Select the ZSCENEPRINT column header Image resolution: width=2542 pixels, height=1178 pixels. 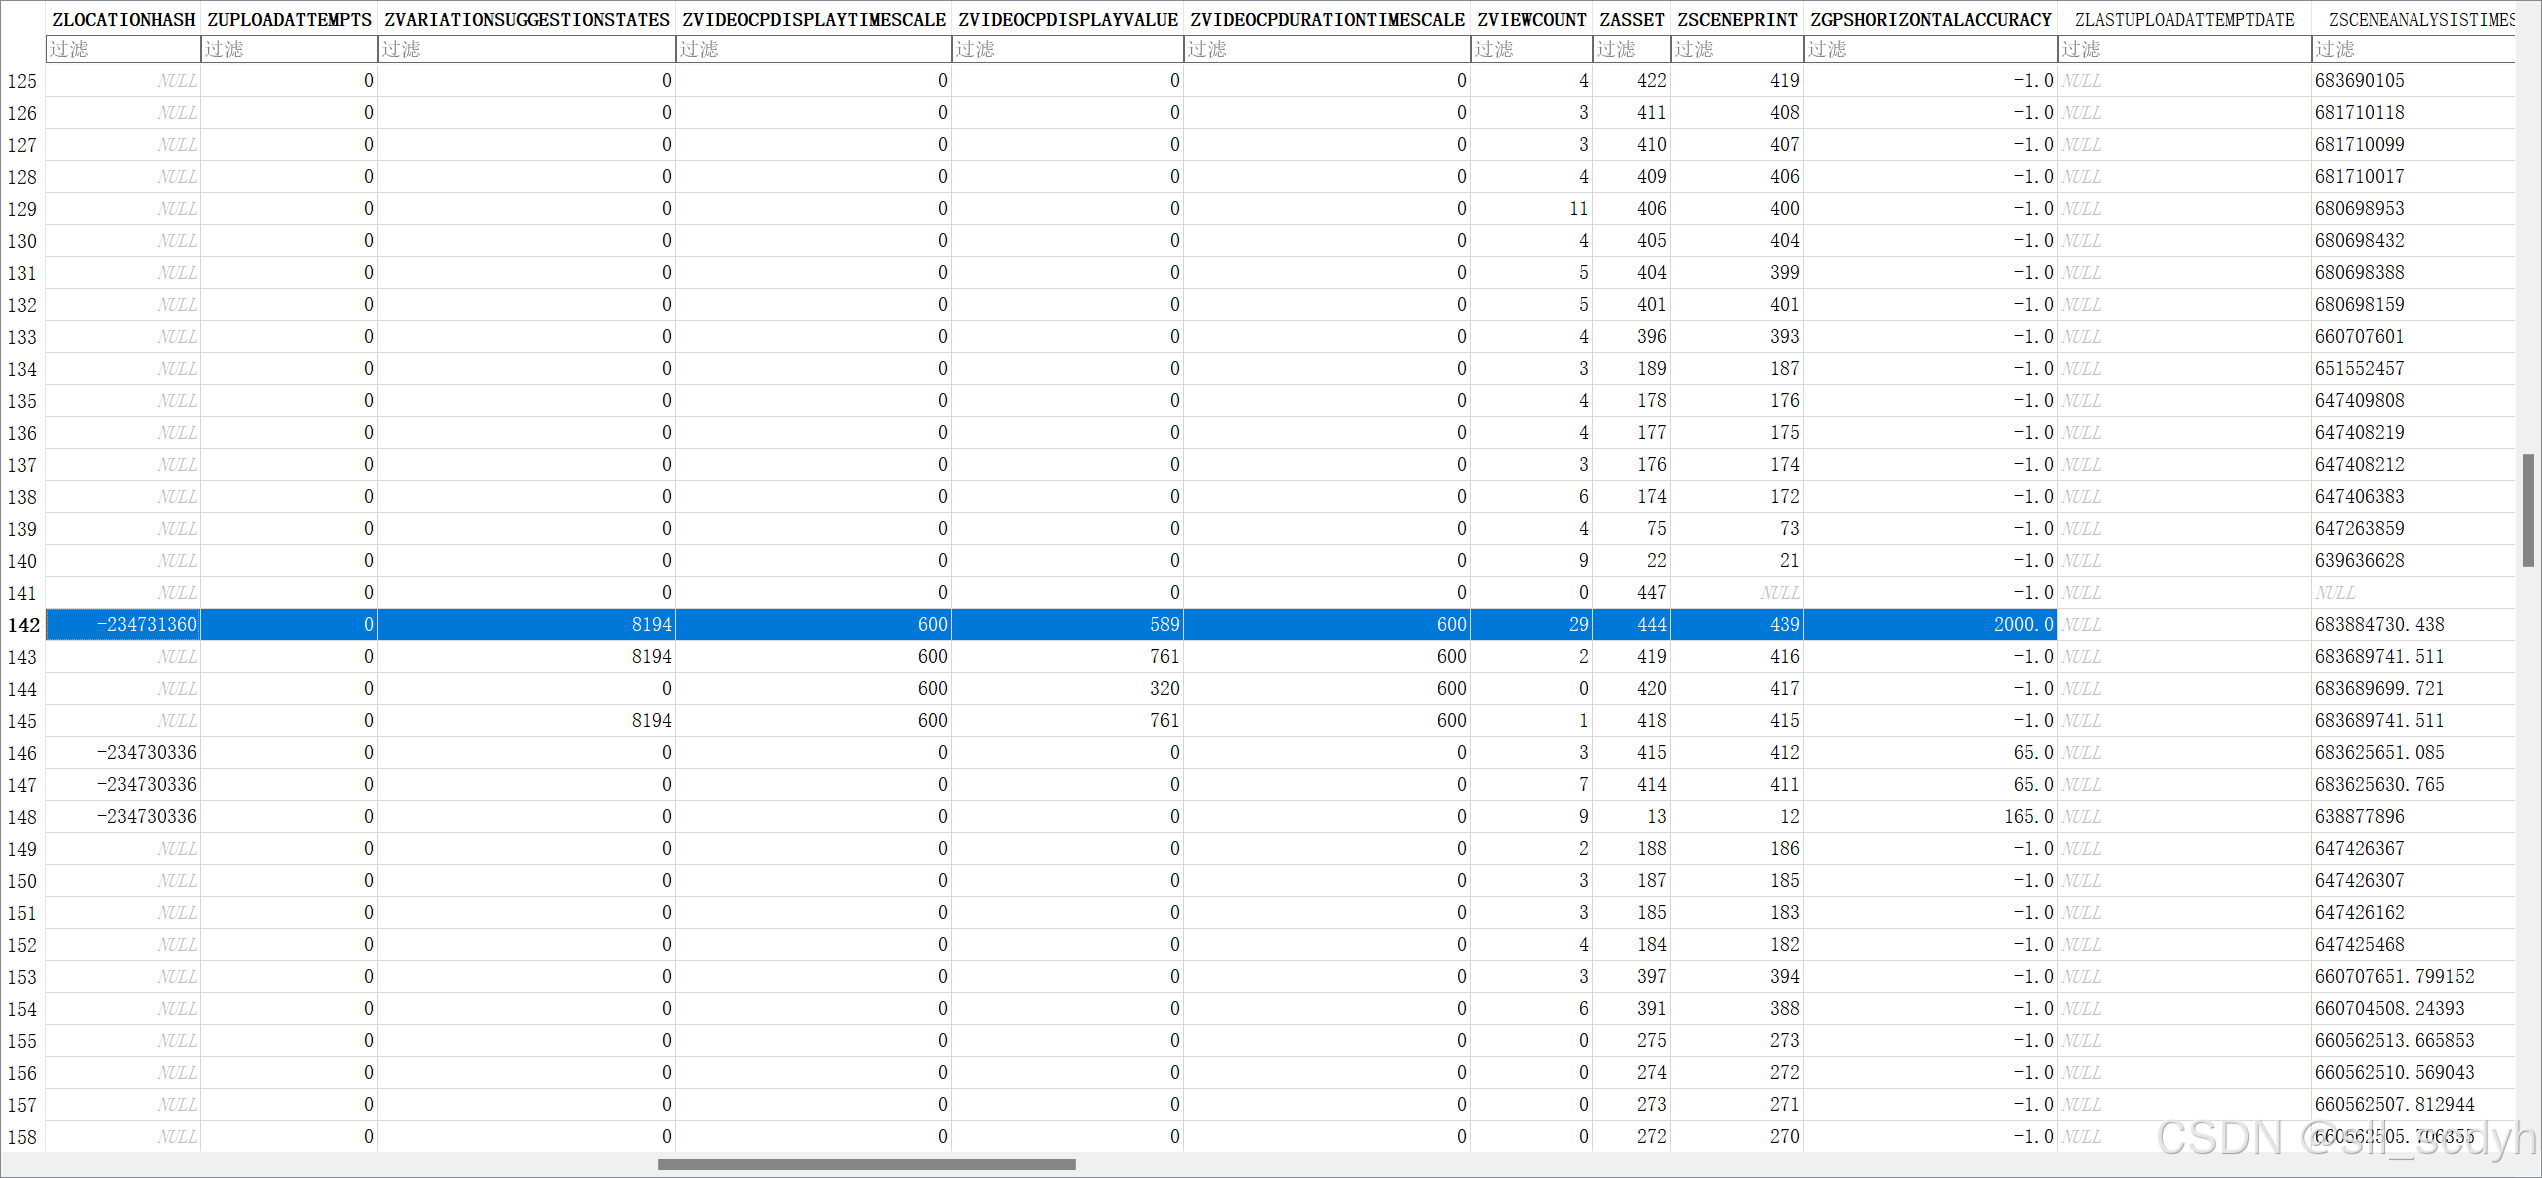click(x=1737, y=20)
